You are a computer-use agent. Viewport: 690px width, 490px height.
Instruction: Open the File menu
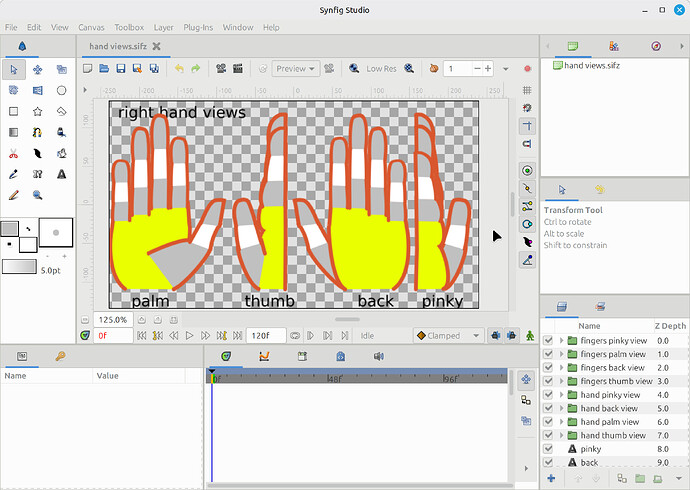tap(11, 27)
